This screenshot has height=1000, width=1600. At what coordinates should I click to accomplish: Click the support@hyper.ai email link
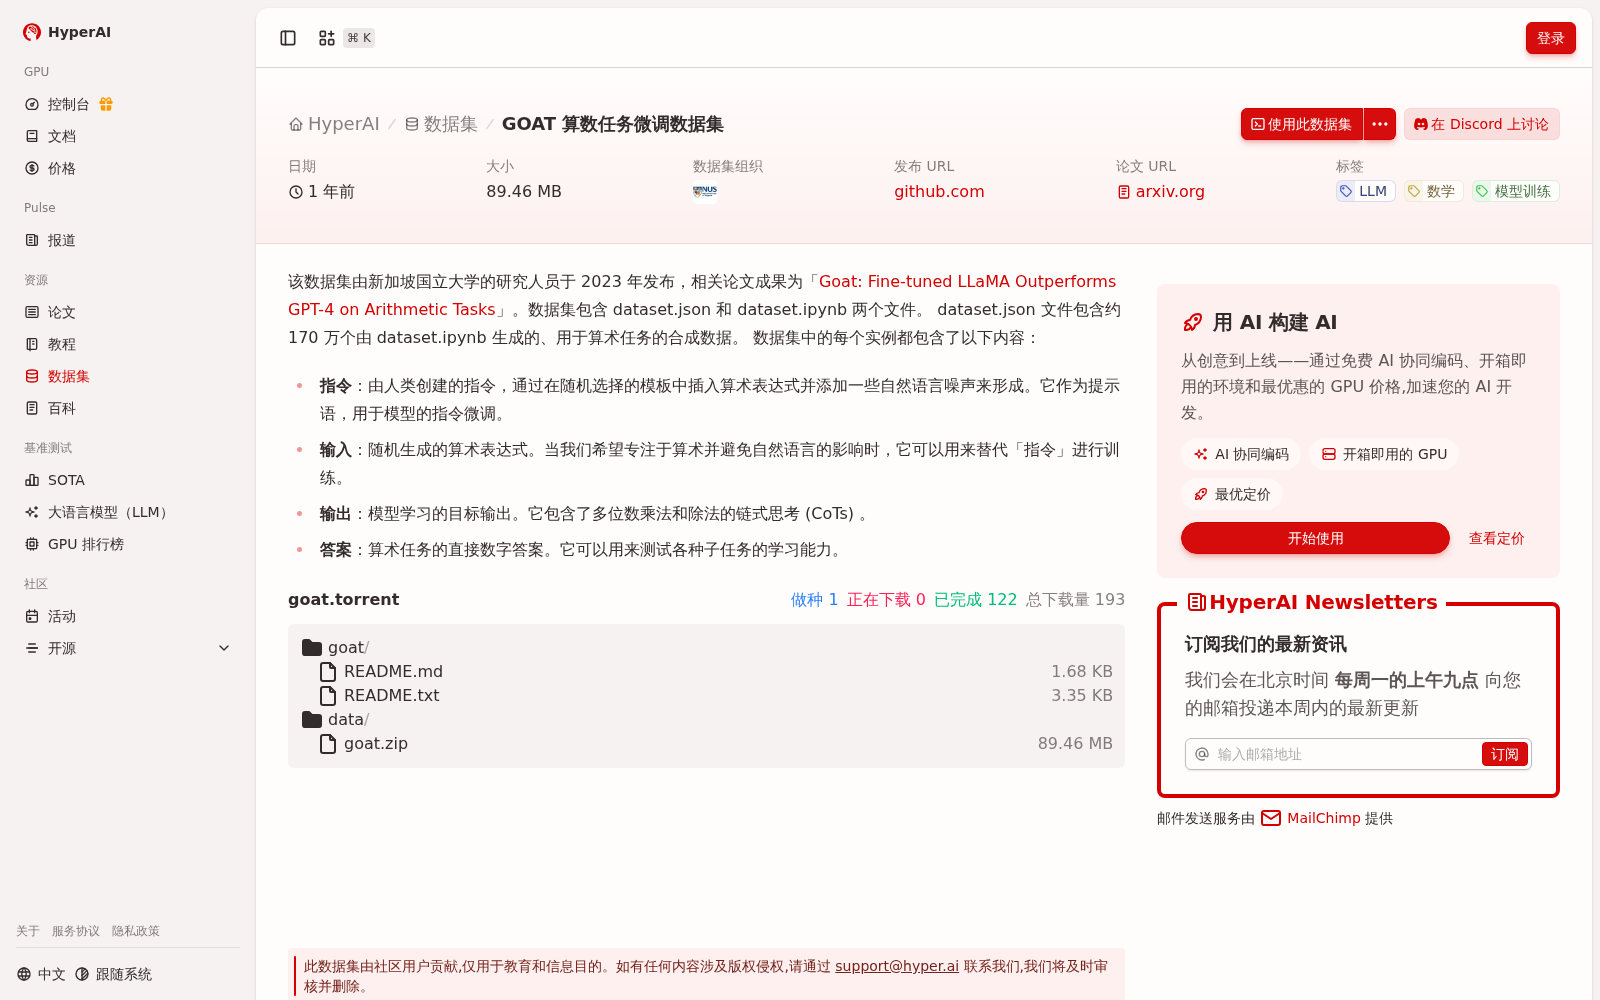click(897, 966)
